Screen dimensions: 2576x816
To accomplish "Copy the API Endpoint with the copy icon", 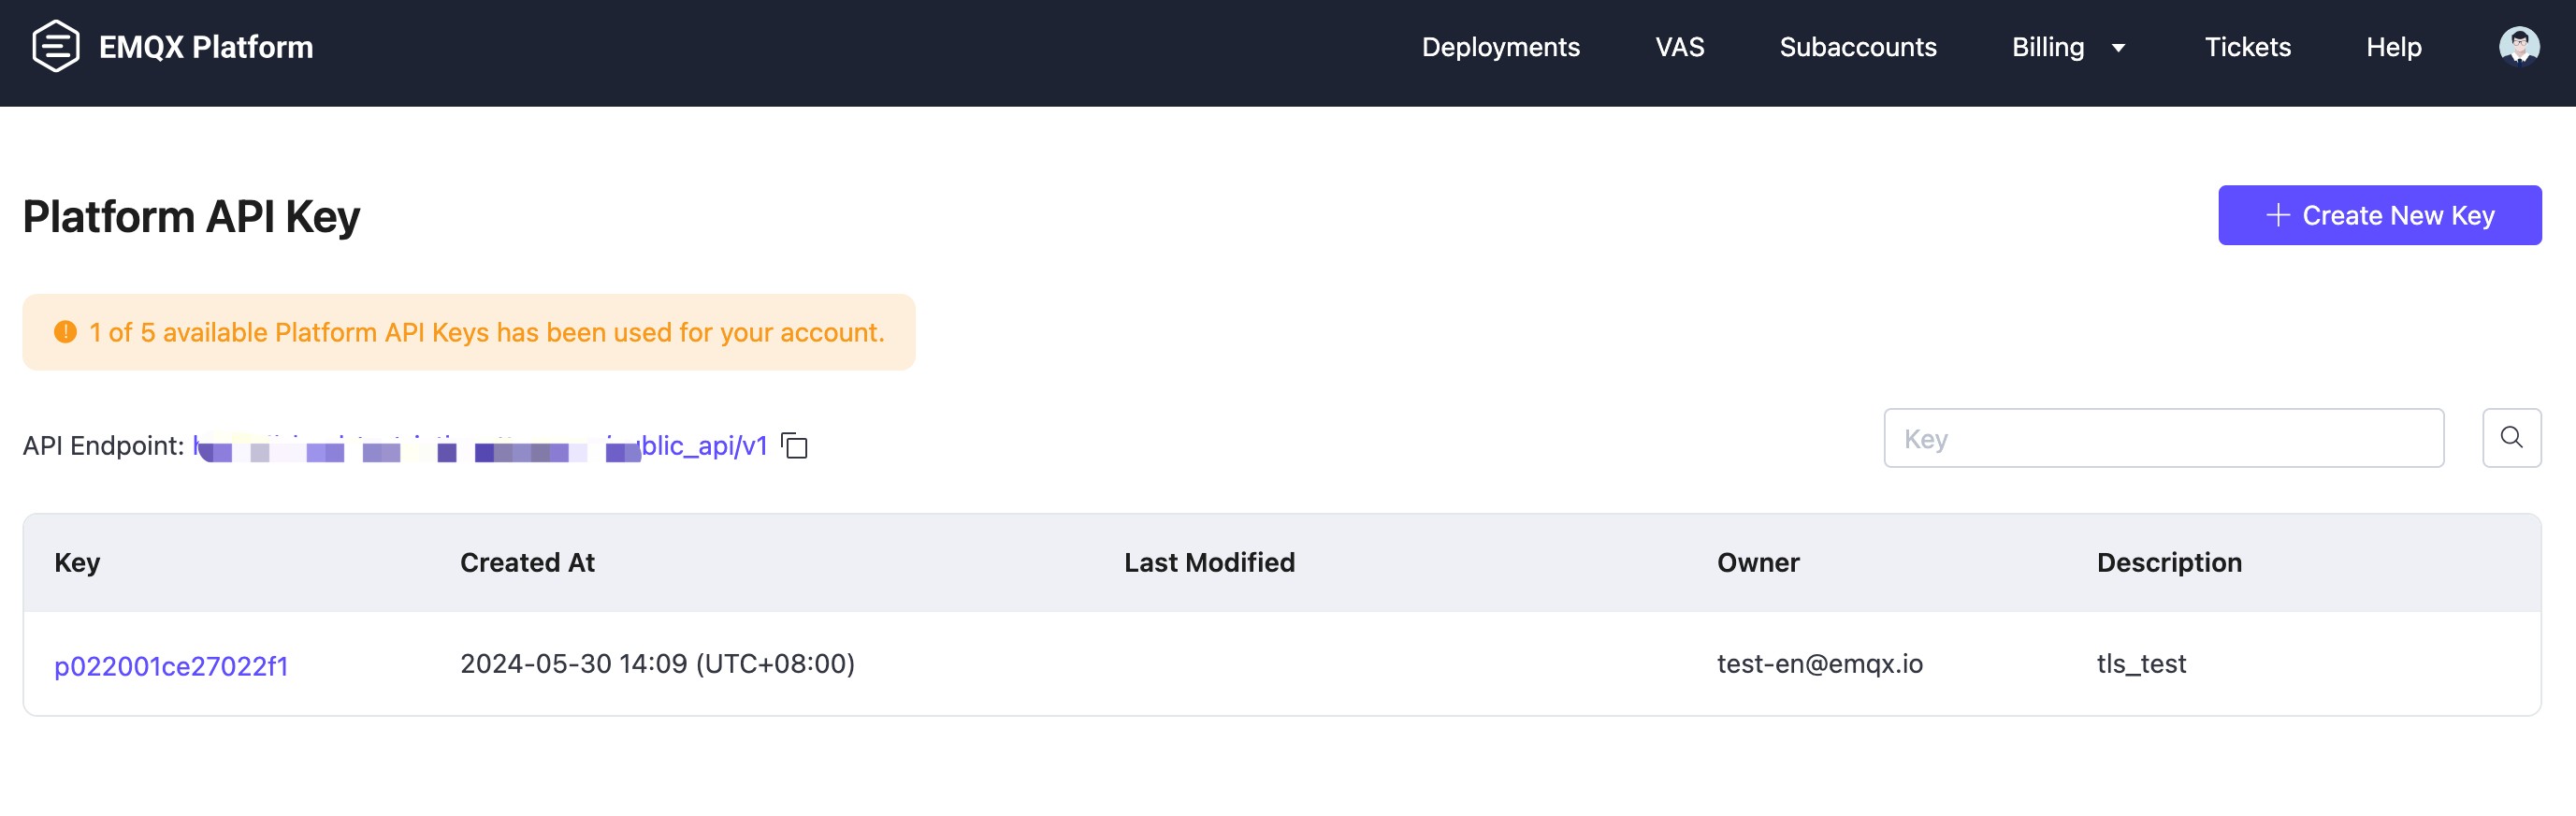I will (795, 446).
